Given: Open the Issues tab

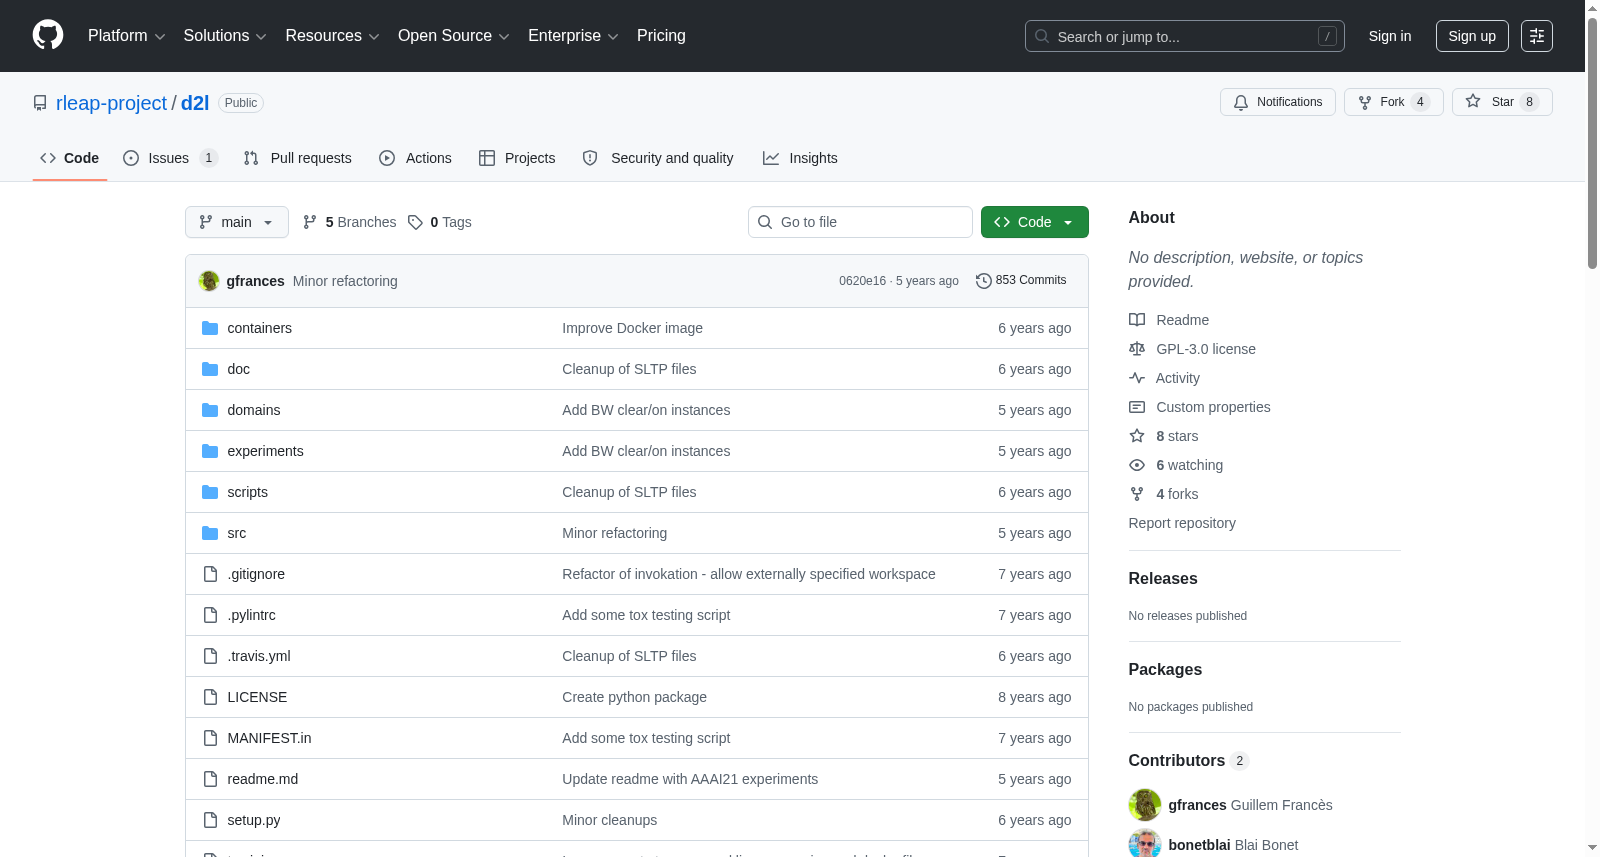Looking at the screenshot, I should click(170, 158).
